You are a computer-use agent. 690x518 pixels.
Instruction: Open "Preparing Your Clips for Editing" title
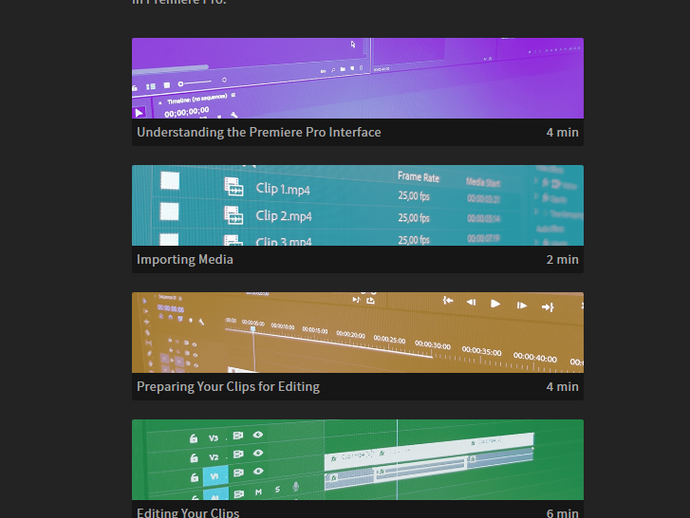coord(228,386)
